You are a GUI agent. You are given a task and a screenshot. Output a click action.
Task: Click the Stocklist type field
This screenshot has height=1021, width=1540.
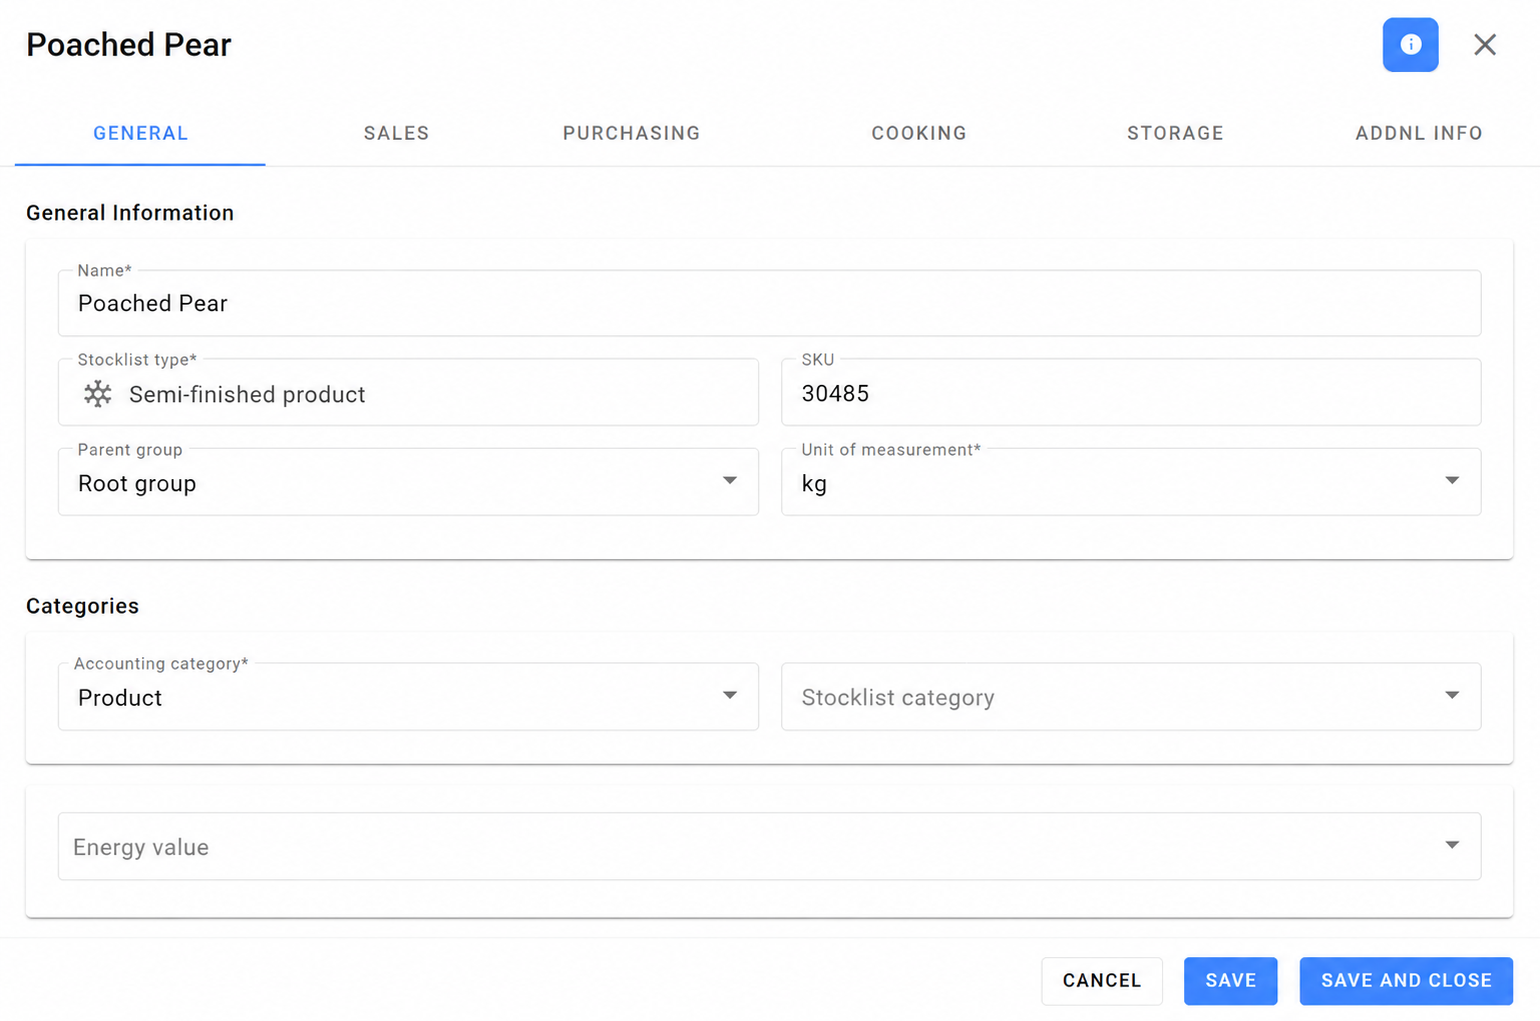tap(408, 393)
